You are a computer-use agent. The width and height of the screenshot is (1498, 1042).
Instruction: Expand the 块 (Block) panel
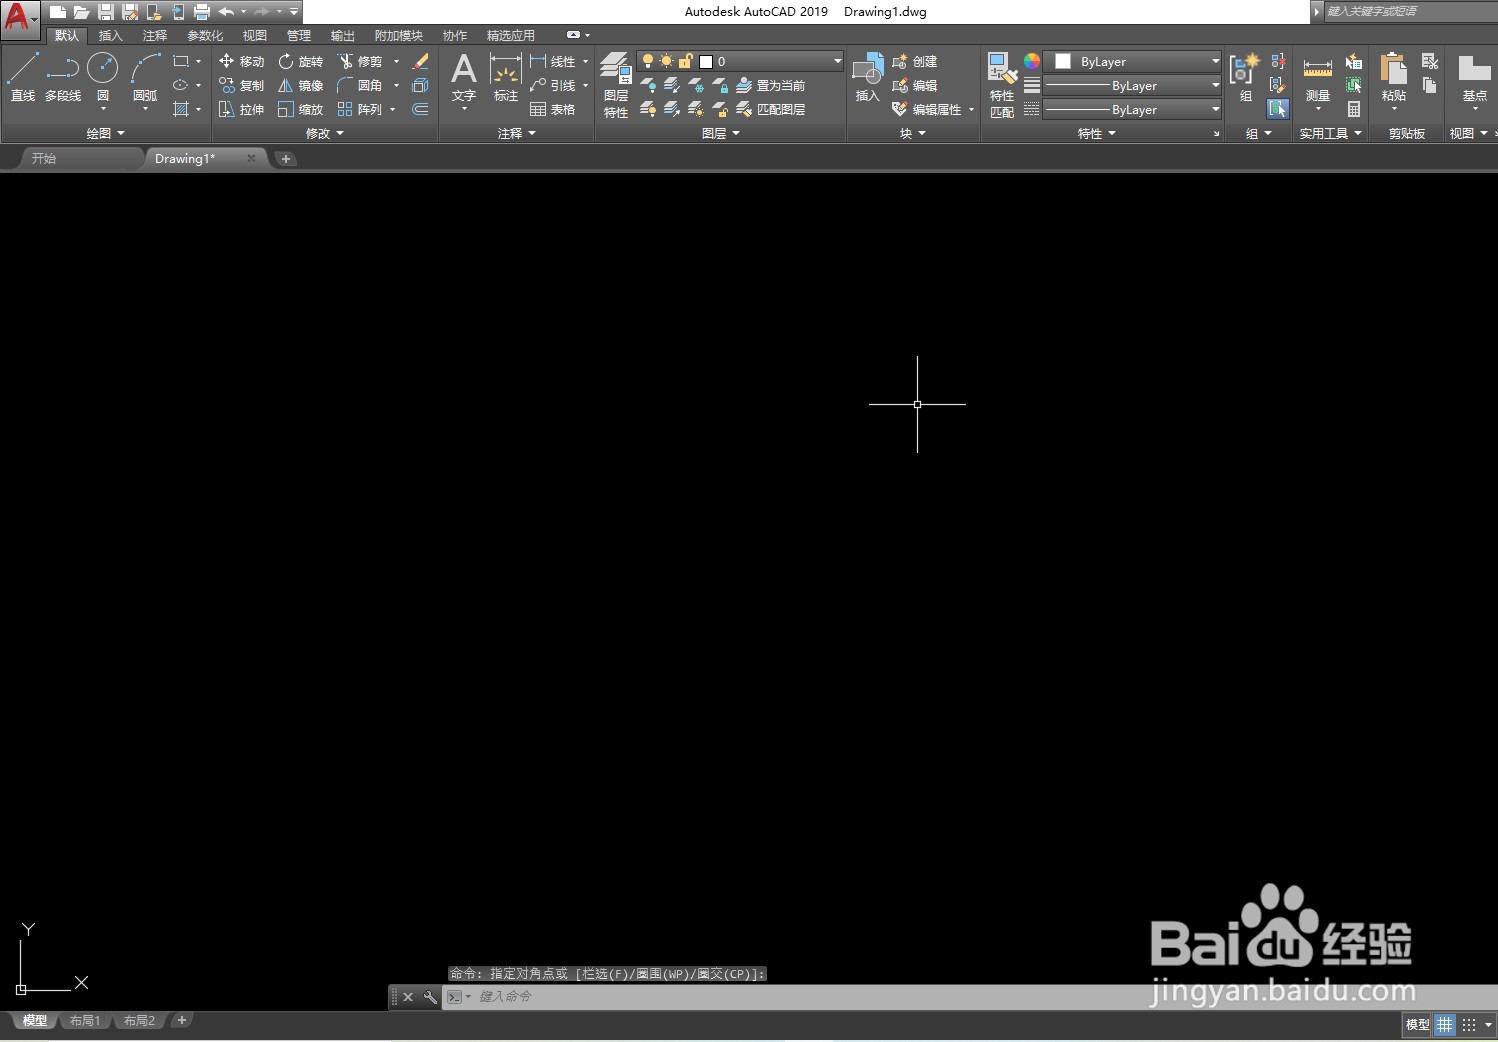coord(913,133)
